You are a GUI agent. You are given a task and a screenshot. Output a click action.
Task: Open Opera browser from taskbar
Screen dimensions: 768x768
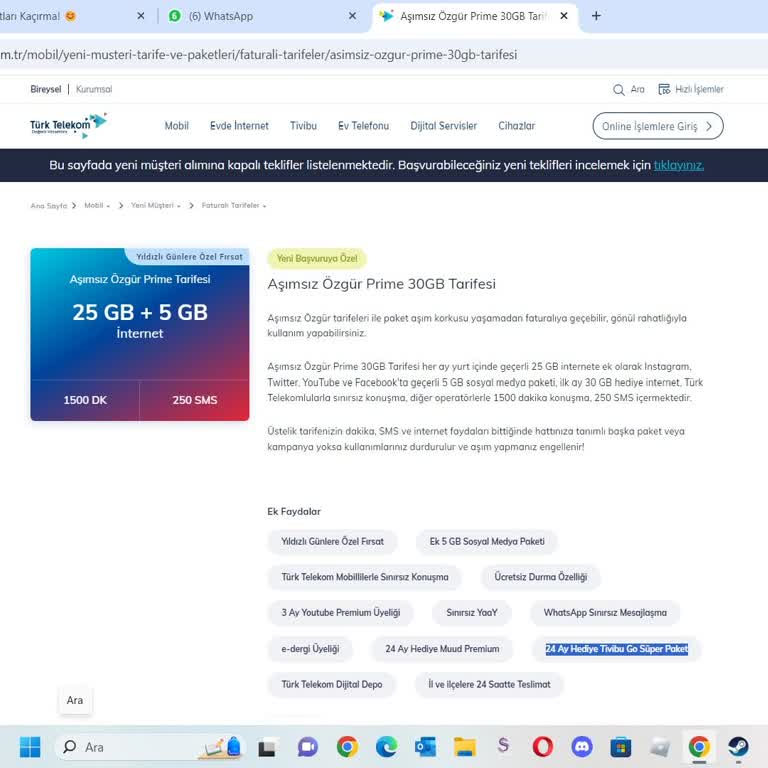[x=543, y=747]
